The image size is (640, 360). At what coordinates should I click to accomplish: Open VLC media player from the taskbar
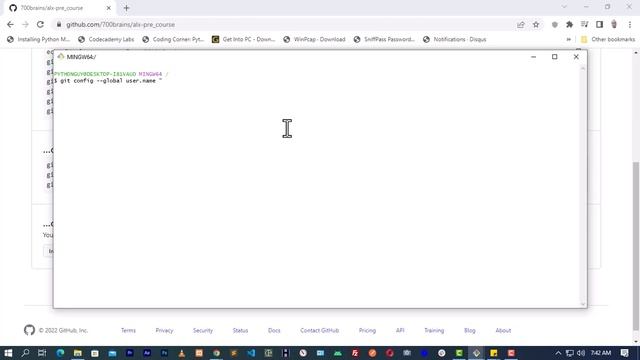coord(182,353)
